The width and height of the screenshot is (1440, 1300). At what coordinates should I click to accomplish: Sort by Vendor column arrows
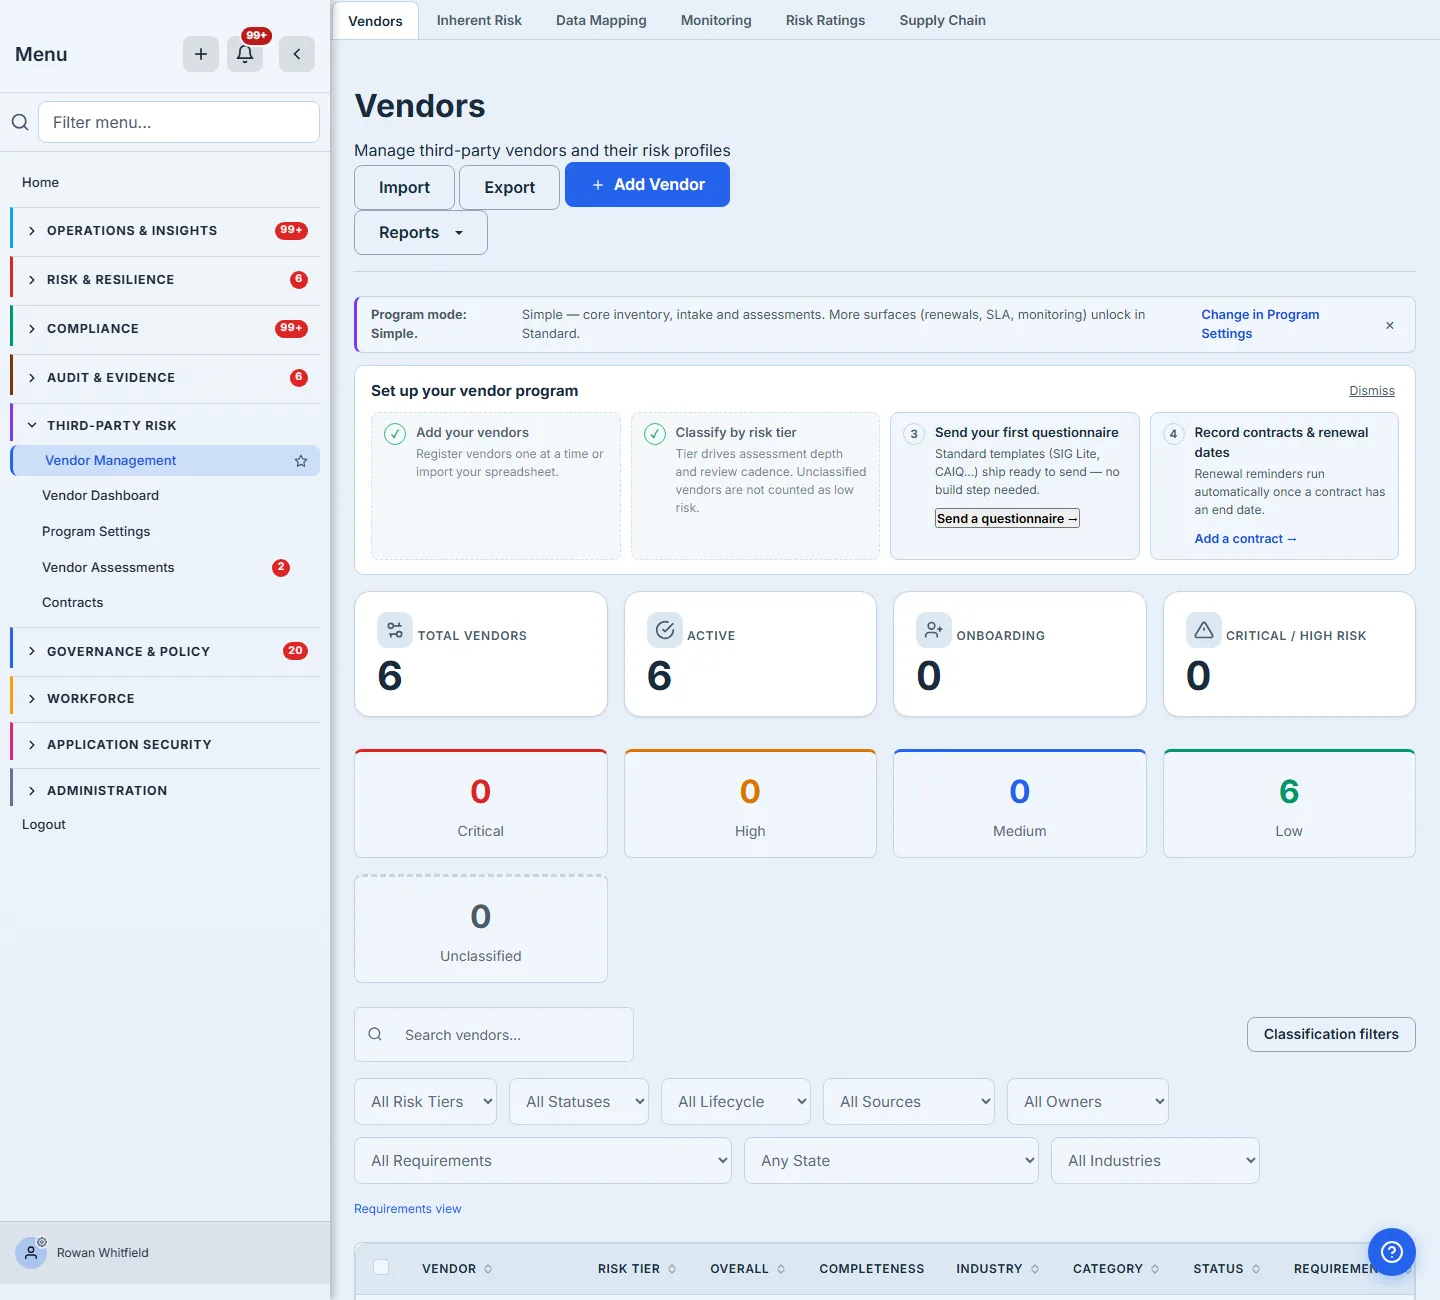[x=488, y=1269]
